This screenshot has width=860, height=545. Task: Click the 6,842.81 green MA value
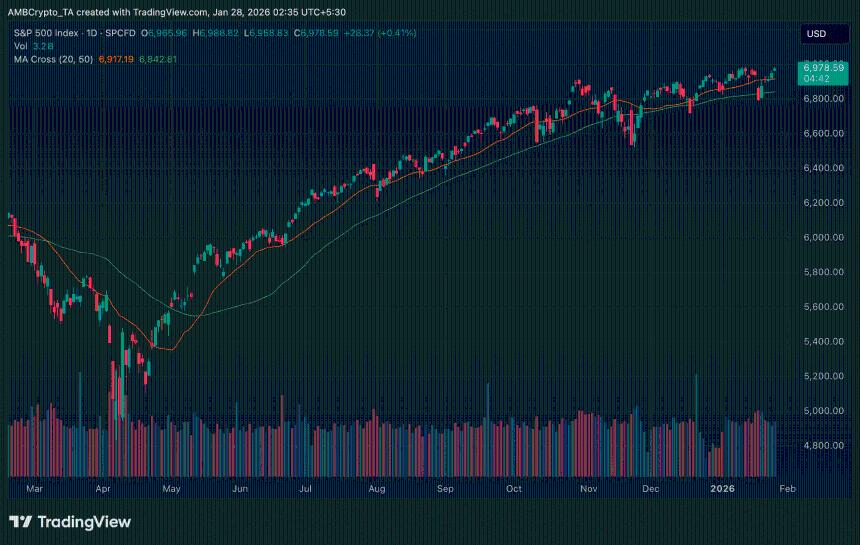tap(156, 59)
